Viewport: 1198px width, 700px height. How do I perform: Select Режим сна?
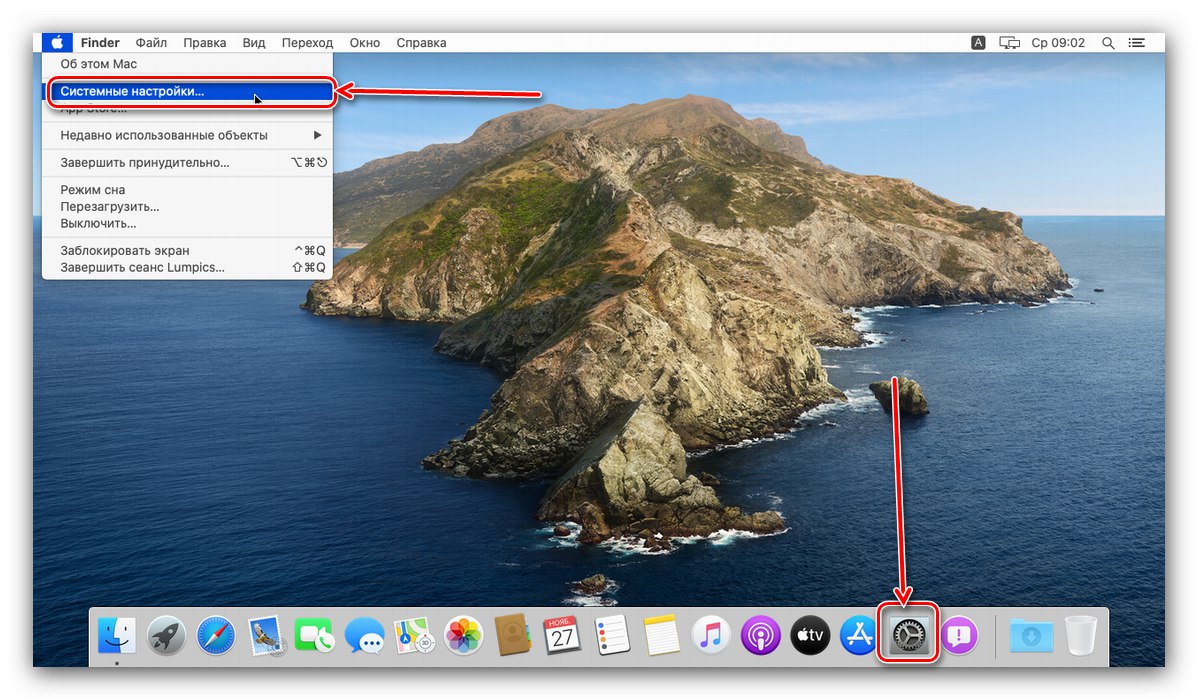pos(187,190)
